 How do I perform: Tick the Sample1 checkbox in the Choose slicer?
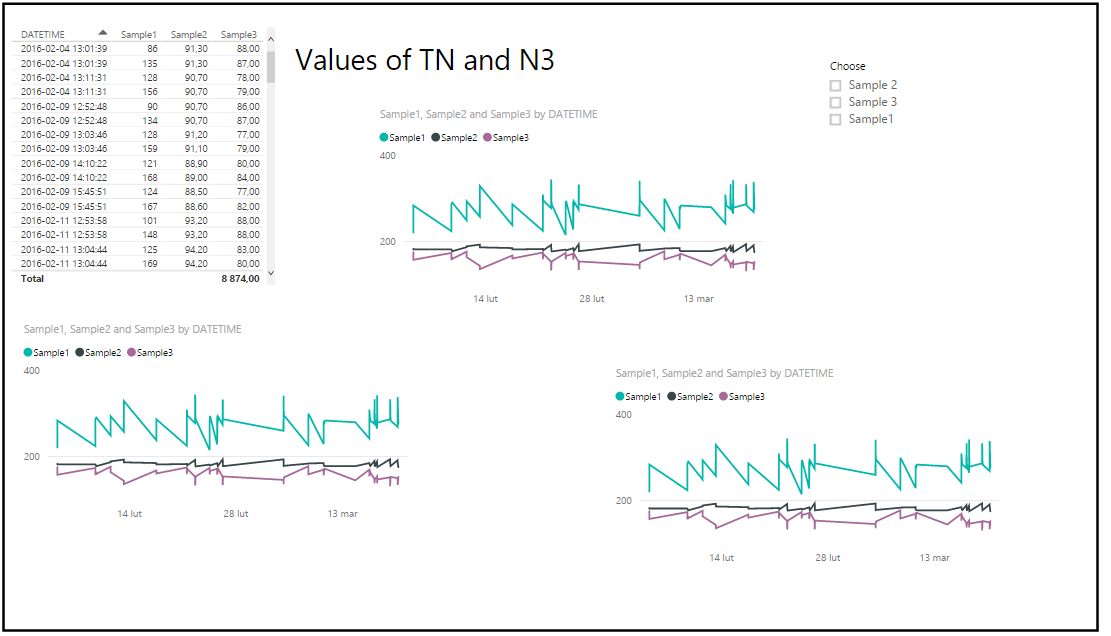835,120
